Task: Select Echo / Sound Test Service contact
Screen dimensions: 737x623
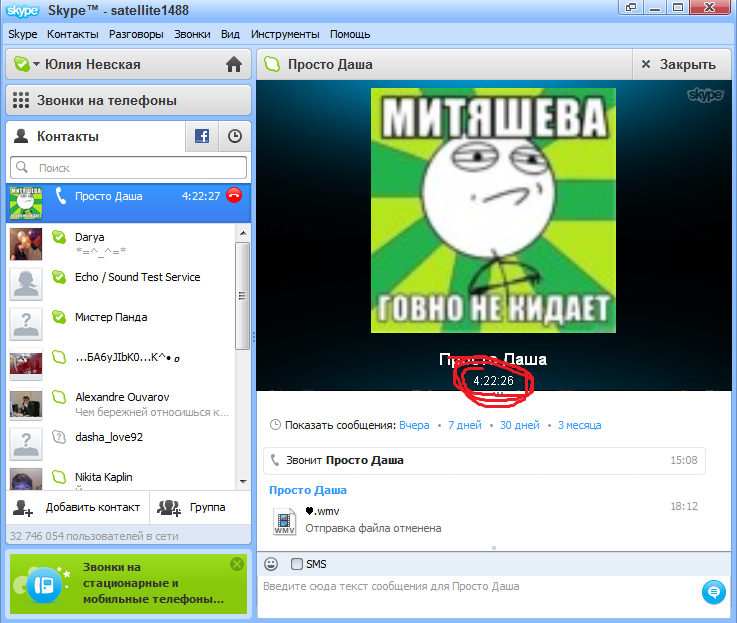Action: [x=120, y=284]
